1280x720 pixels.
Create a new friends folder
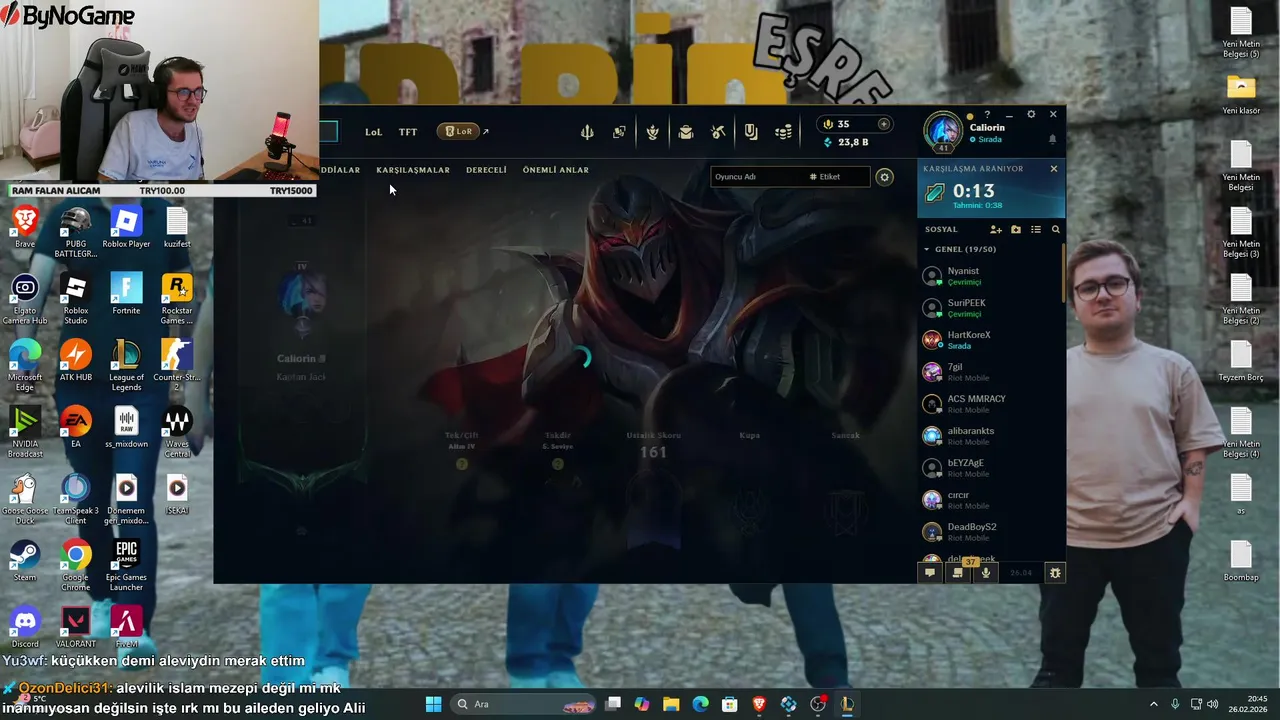pos(1016,230)
